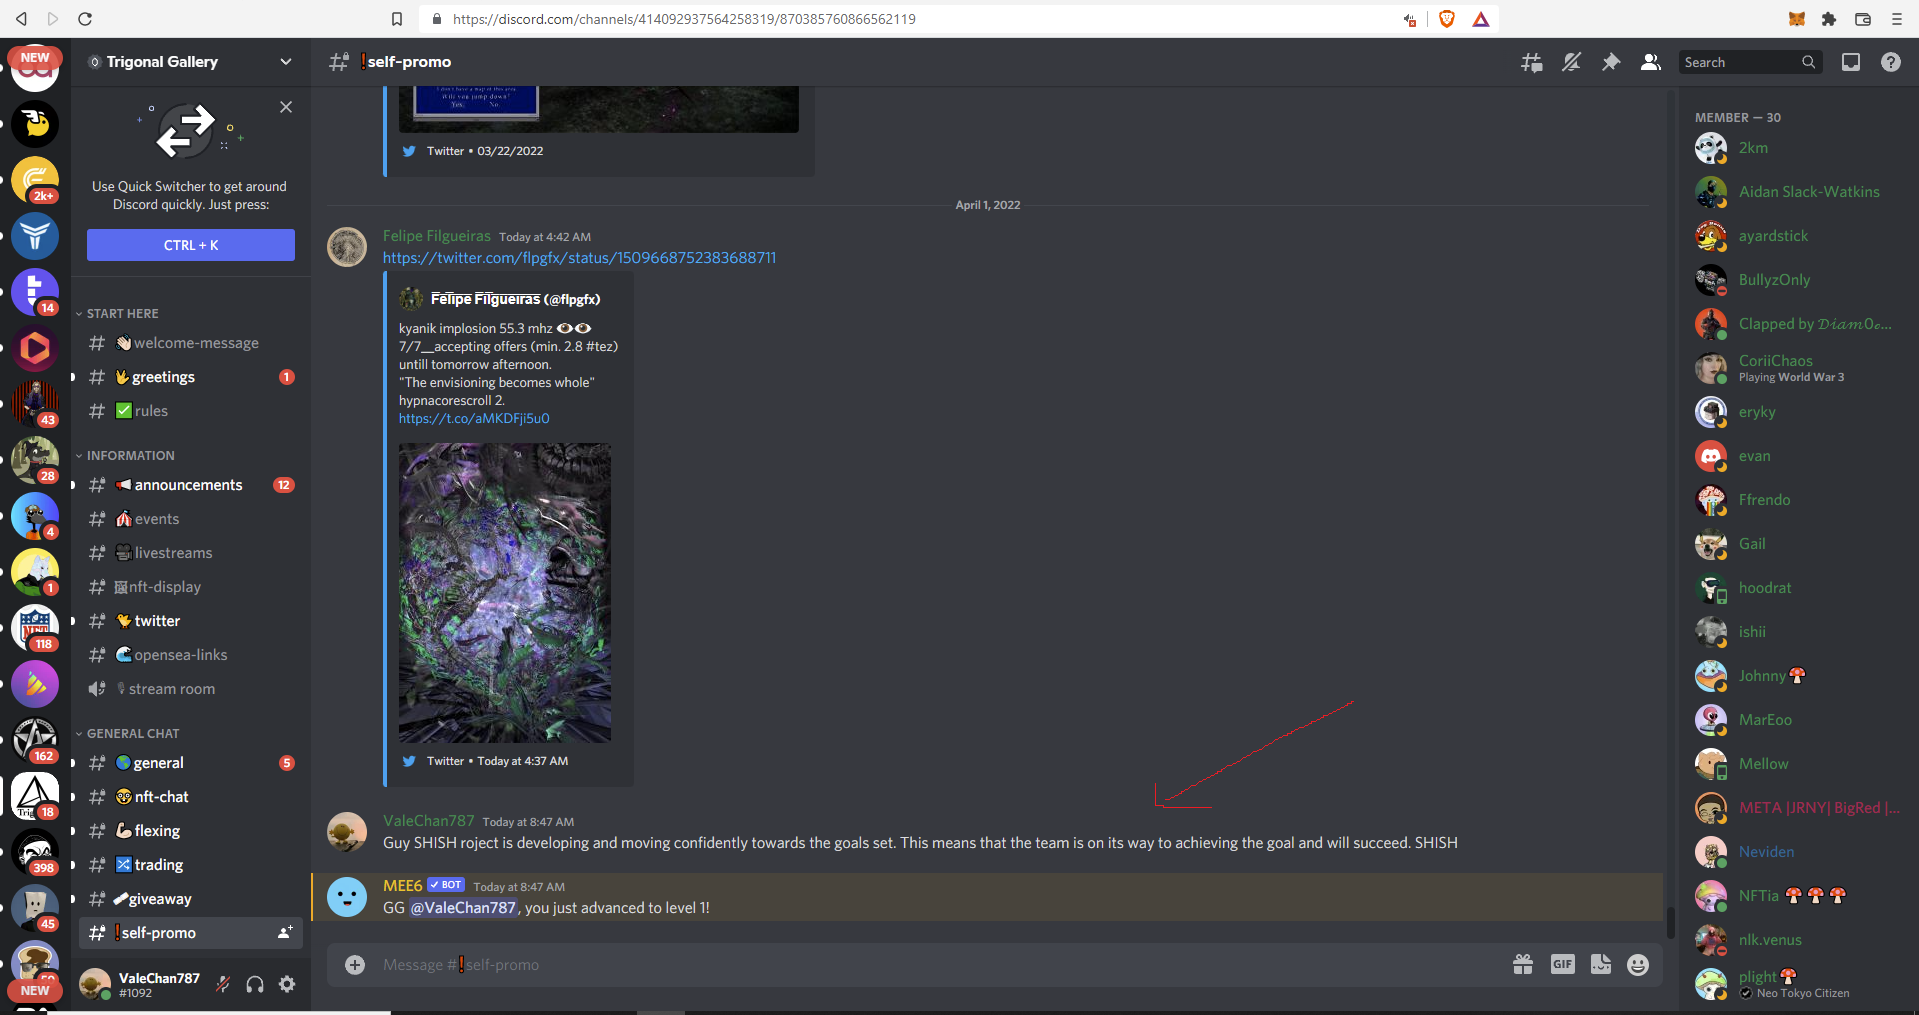Click the CTRL + K button
This screenshot has width=1919, height=1015.
click(x=191, y=245)
